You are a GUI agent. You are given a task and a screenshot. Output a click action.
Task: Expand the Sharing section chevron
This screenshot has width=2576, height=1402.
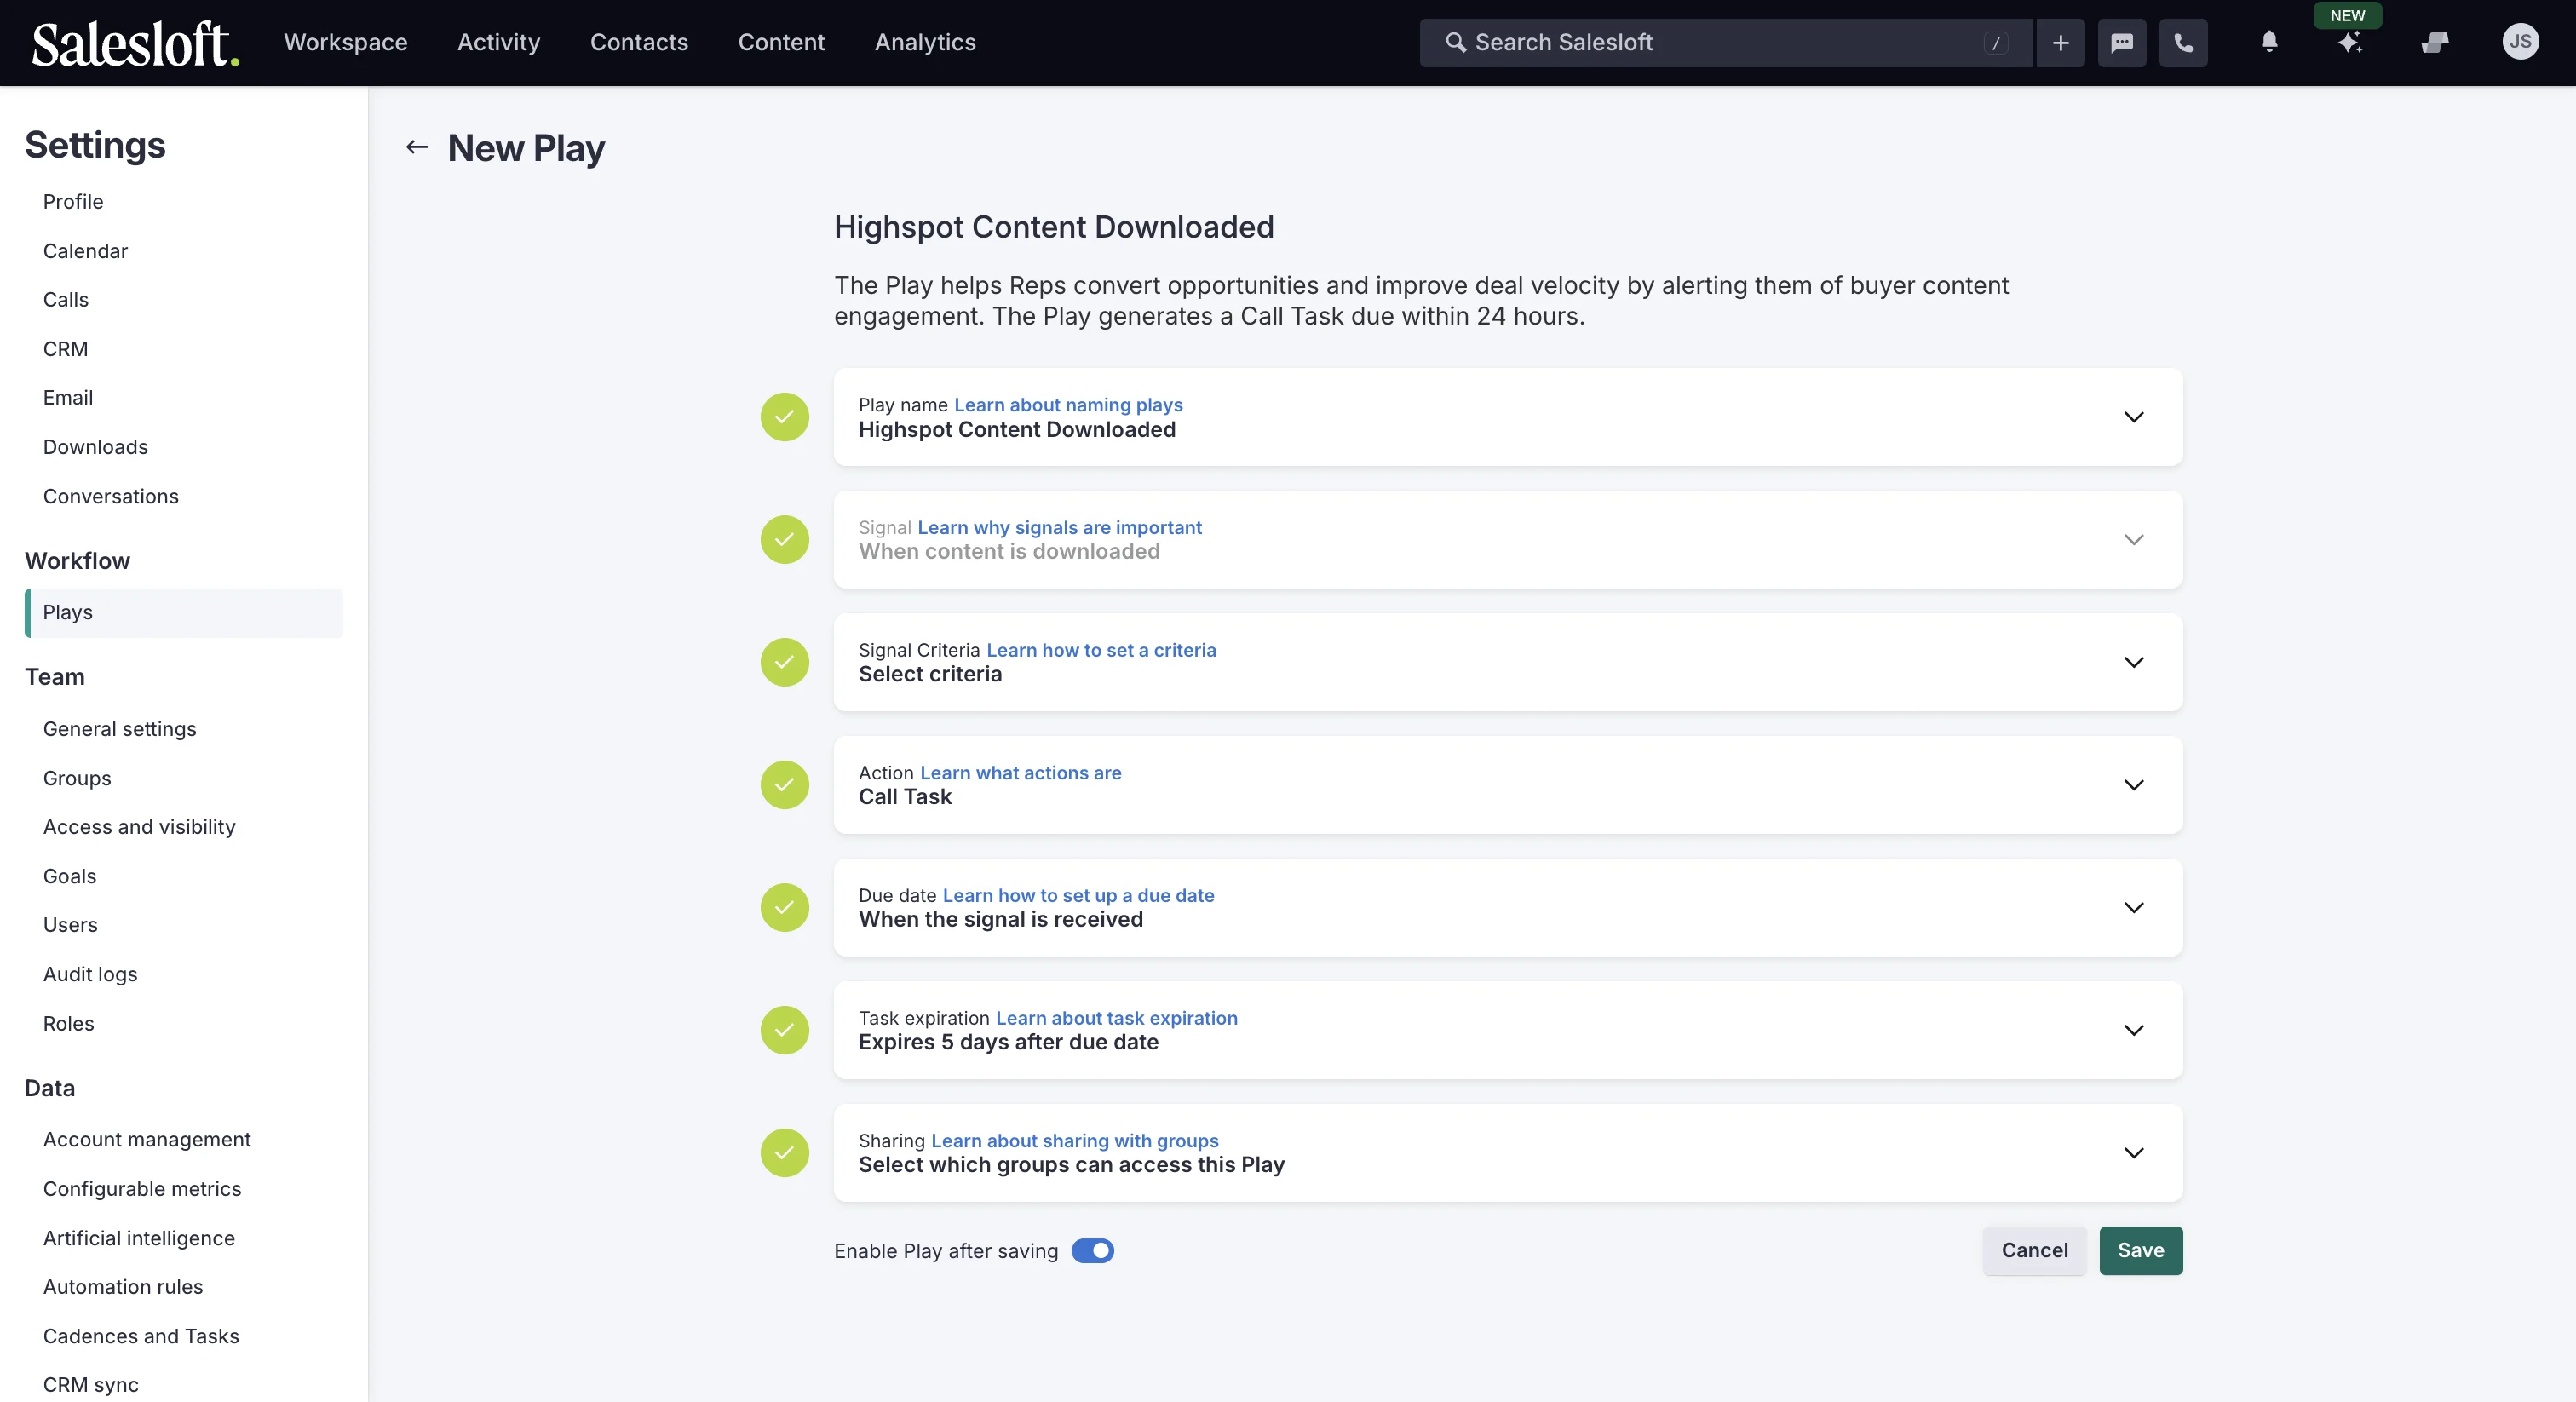pyautogui.click(x=2134, y=1153)
